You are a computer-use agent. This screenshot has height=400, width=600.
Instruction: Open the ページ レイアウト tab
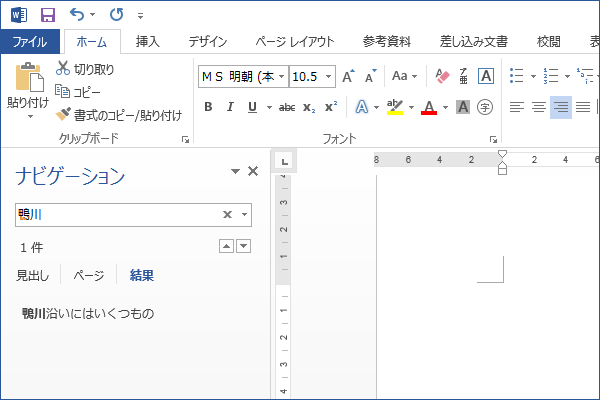click(295, 41)
